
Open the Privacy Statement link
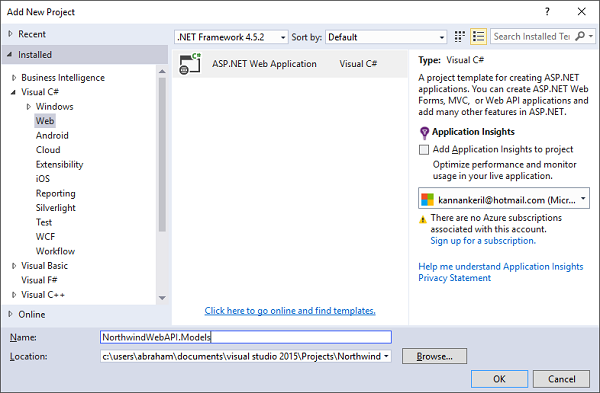point(454,278)
